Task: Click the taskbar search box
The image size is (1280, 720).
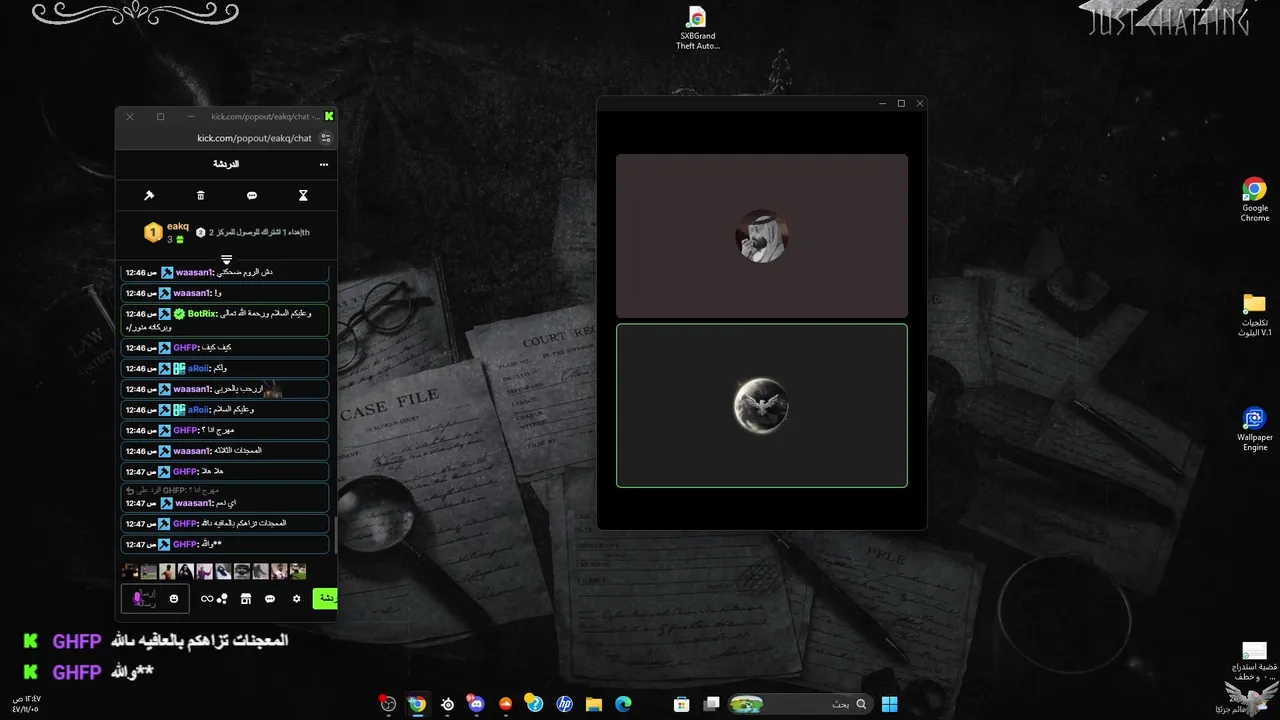Action: click(798, 704)
